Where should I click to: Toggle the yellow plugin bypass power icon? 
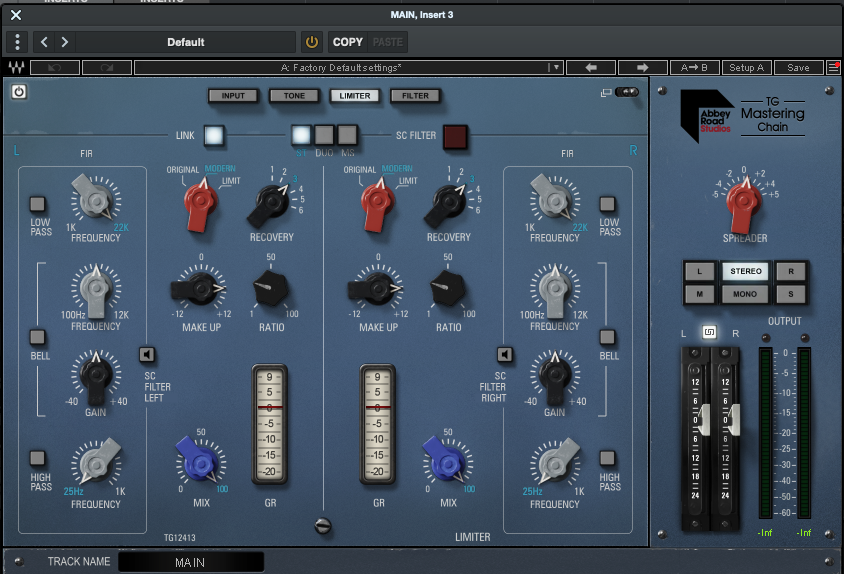(312, 42)
